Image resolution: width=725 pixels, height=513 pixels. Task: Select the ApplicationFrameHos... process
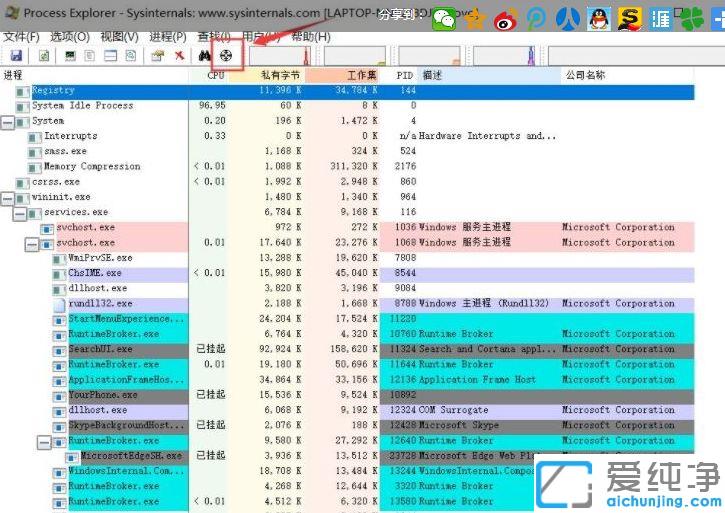126,380
